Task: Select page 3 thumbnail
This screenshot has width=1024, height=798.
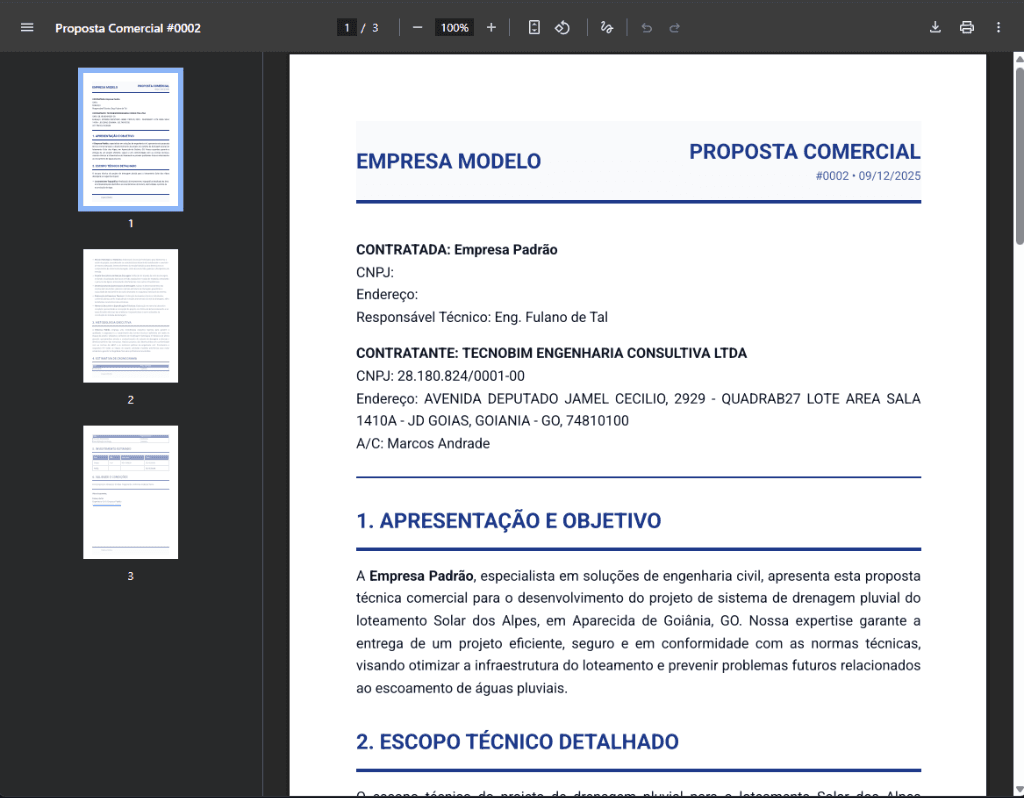Action: pos(130,491)
